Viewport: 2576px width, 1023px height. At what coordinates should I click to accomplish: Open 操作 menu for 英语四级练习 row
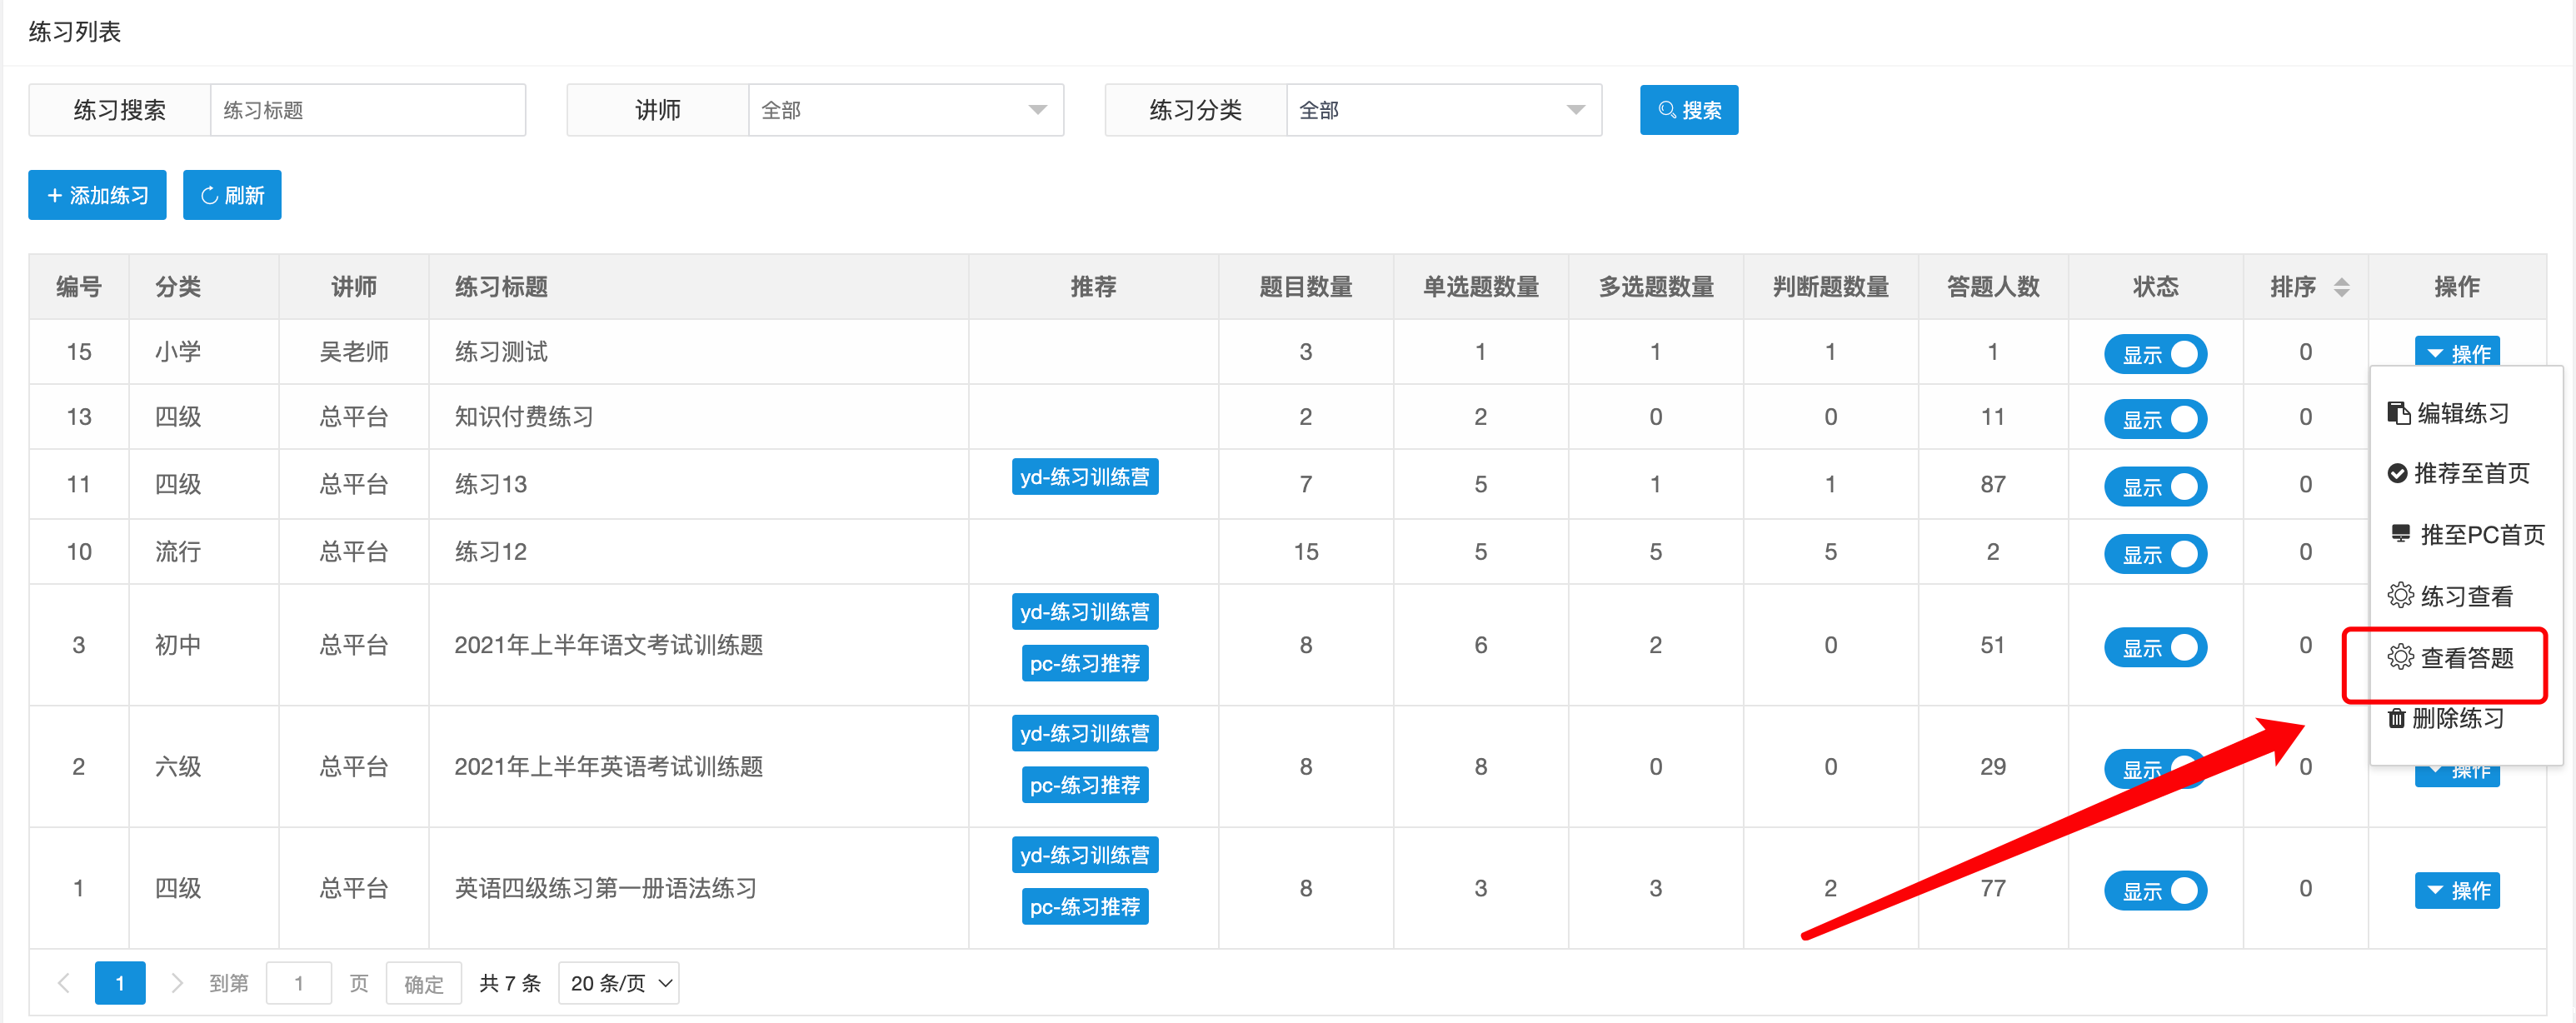pos(2456,890)
